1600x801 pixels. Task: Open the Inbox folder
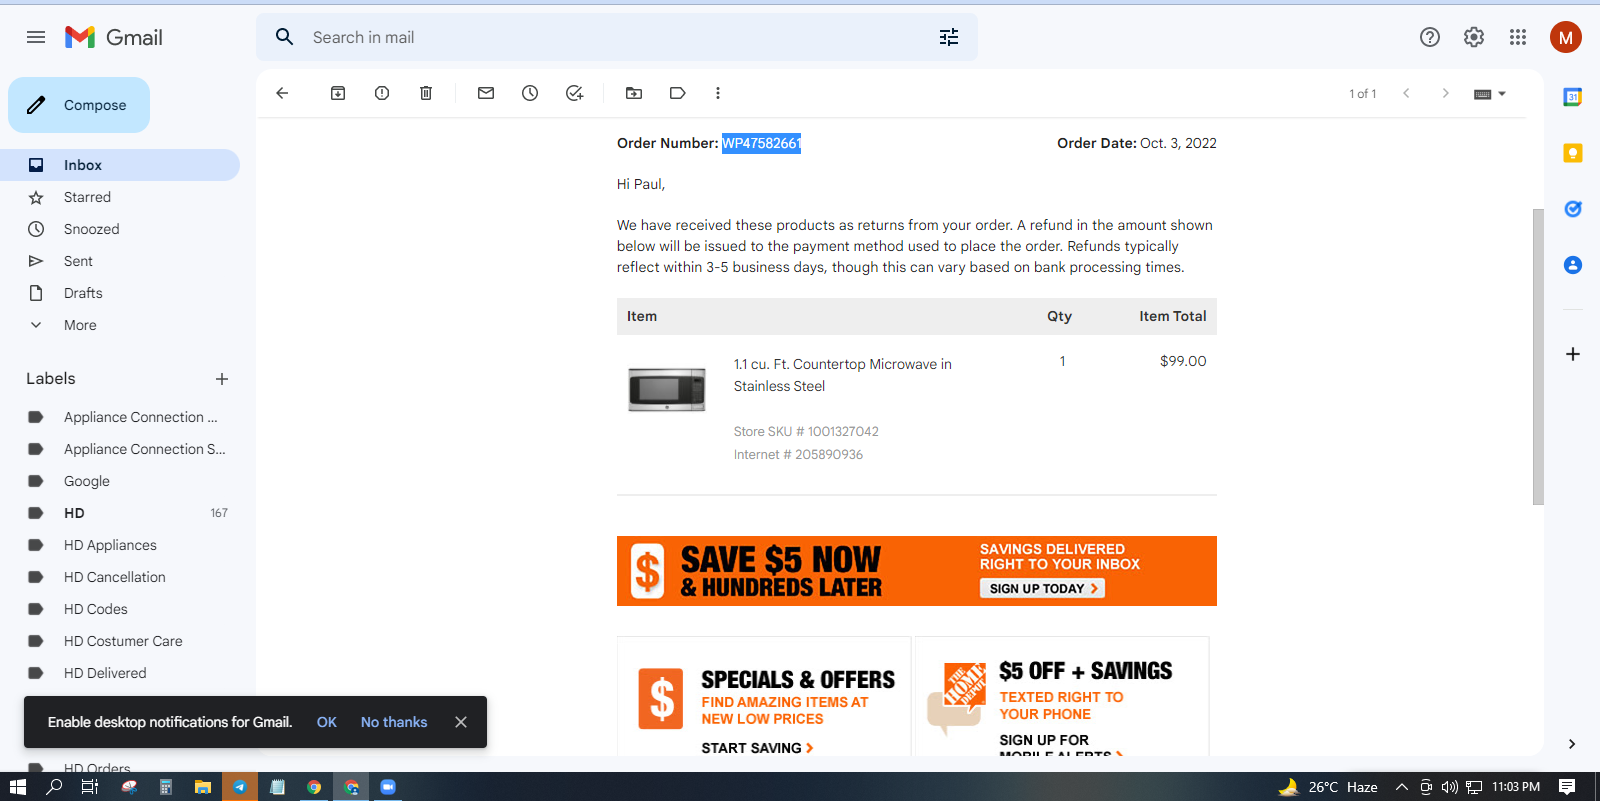(120, 165)
